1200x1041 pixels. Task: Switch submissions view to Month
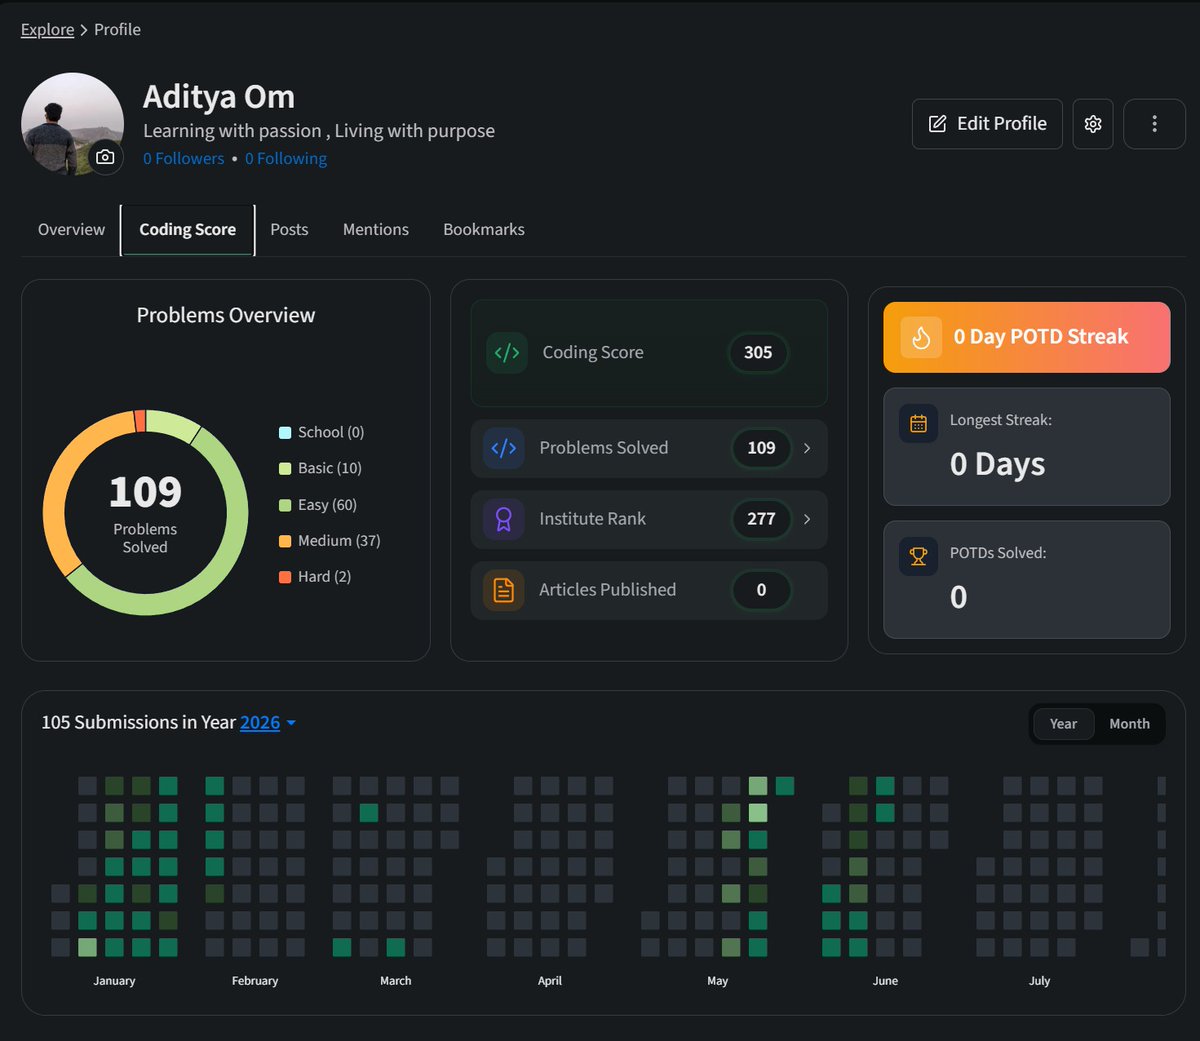pyautogui.click(x=1129, y=724)
